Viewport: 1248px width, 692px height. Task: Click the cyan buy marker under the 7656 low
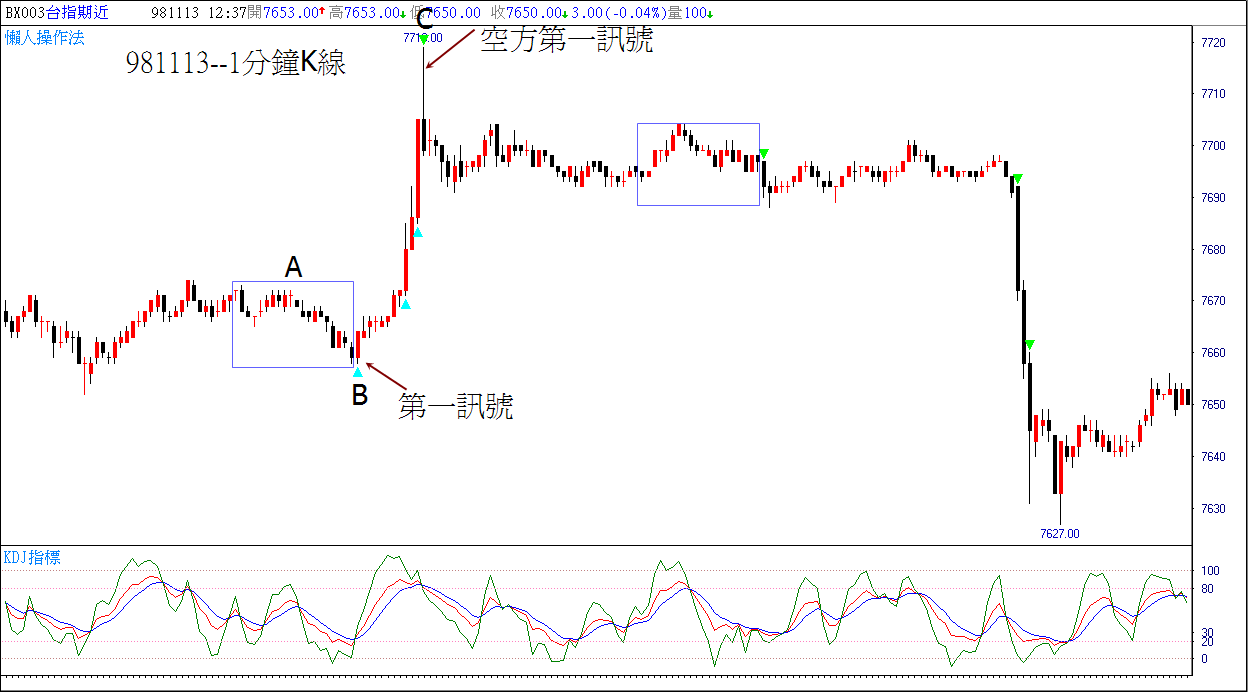pos(358,372)
